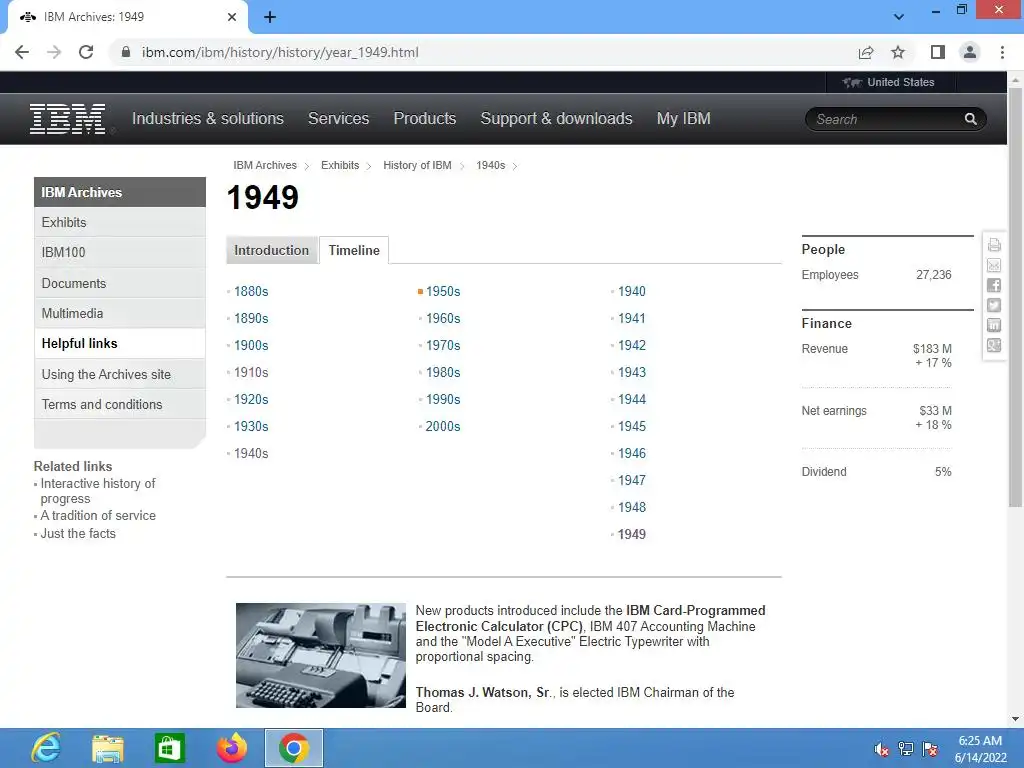The height and width of the screenshot is (768, 1024).
Task: Open Industries & solutions menu
Action: 208,118
